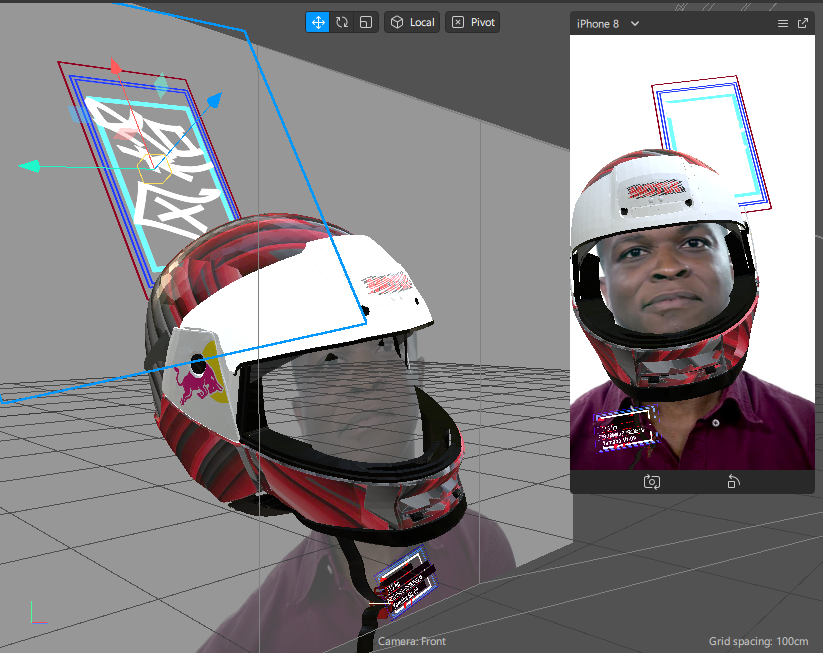Open the iPhone 8 device dropdown
Screen dimensions: 823x653
coord(607,23)
